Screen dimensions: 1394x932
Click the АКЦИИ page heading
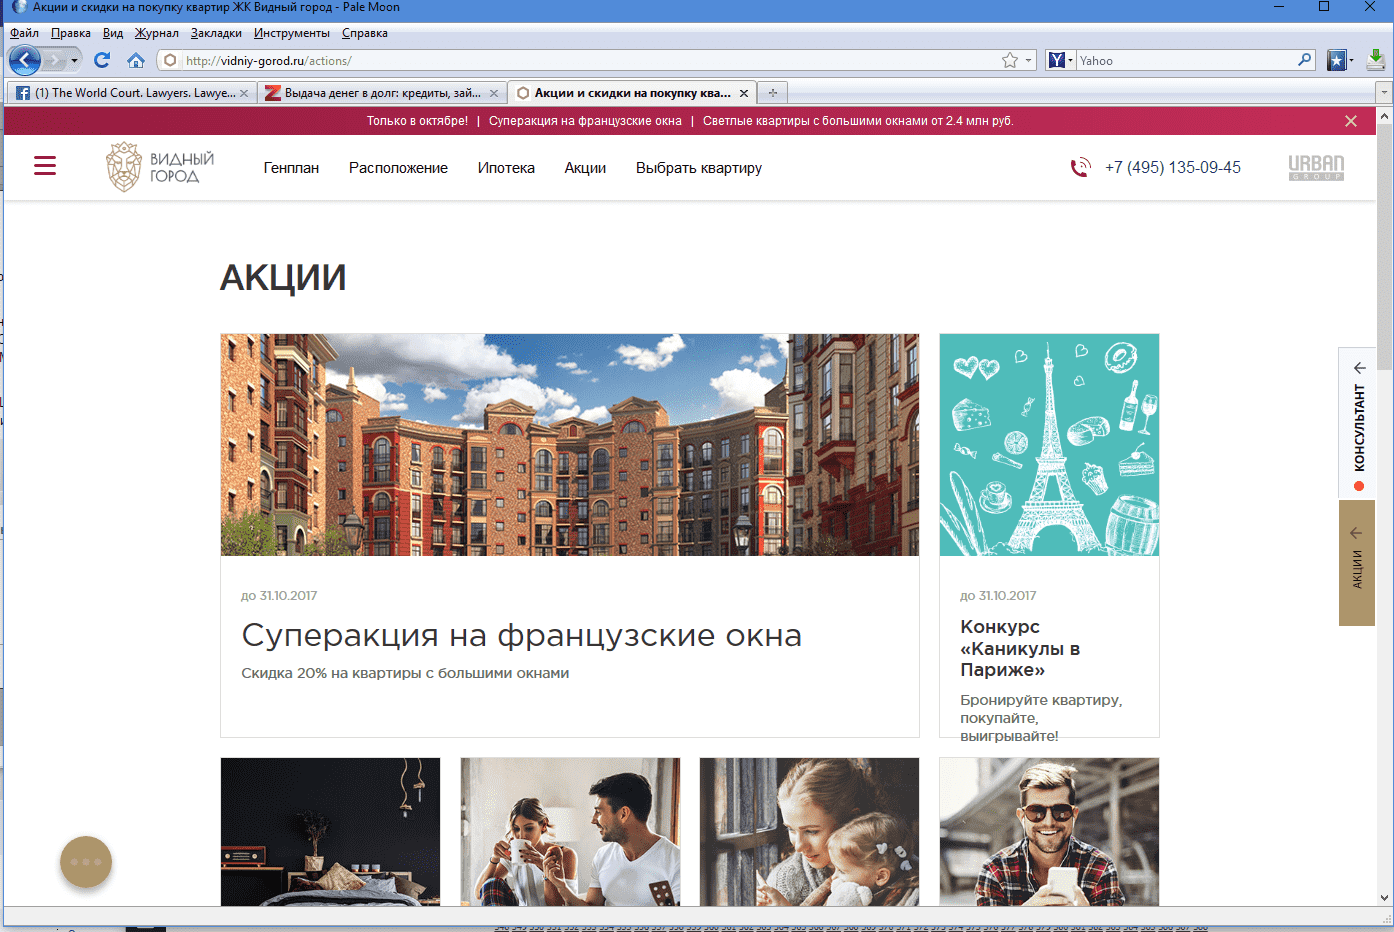coord(283,277)
